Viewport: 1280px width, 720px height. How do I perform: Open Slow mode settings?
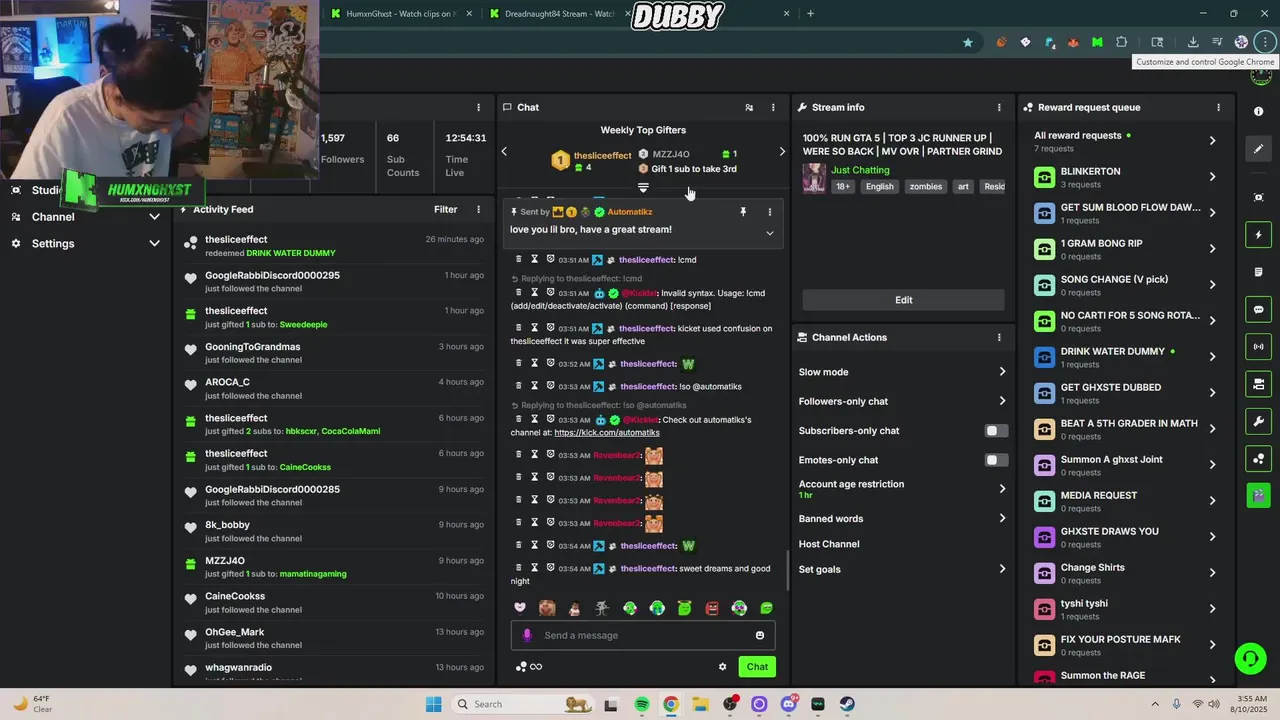pos(903,372)
